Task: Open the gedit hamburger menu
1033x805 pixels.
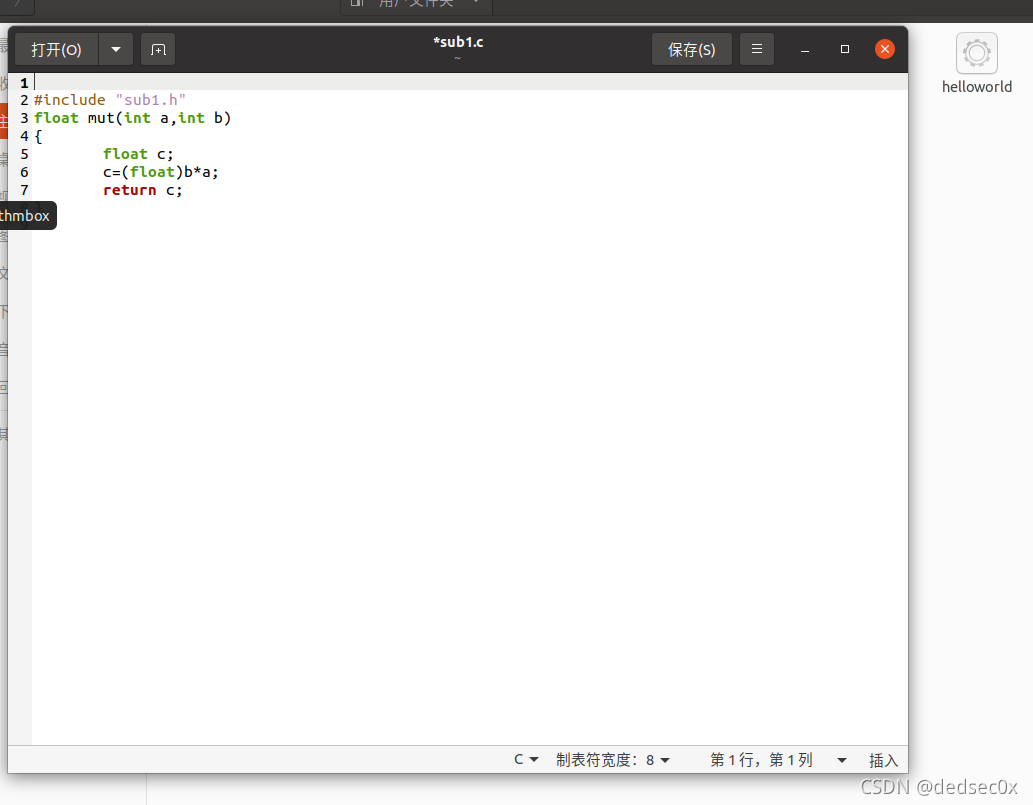Action: tap(757, 49)
